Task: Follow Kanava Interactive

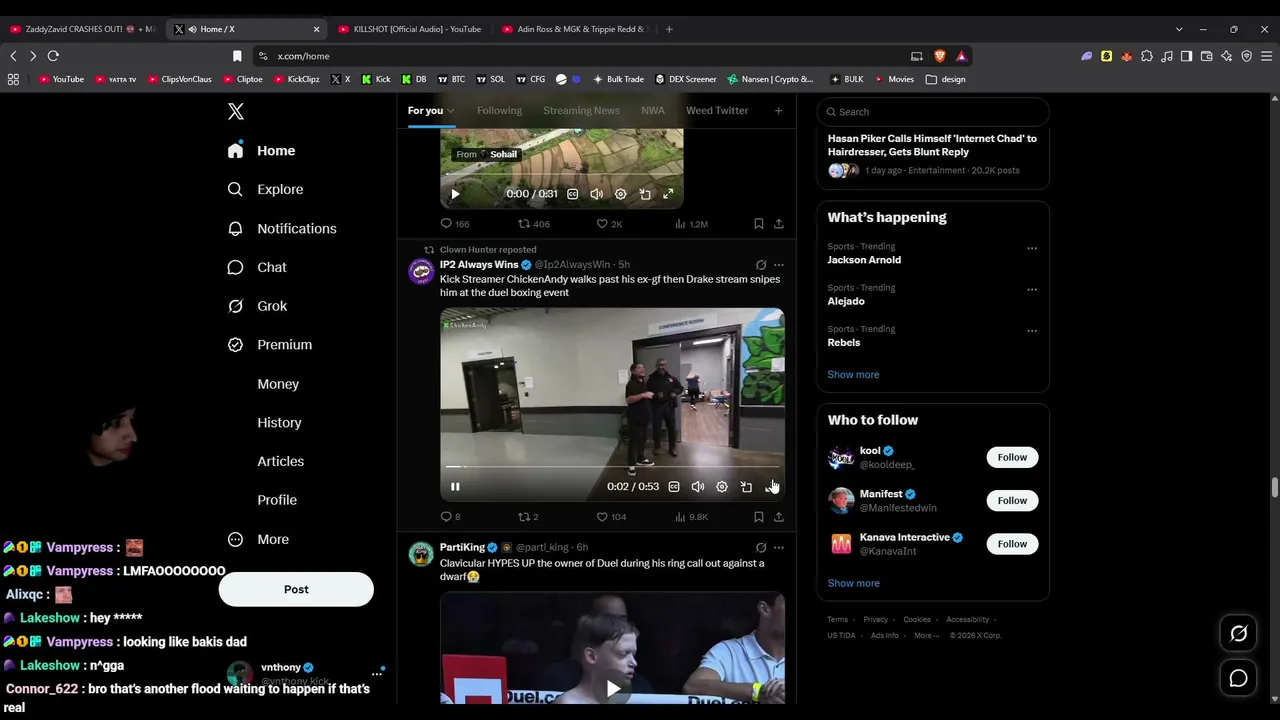Action: point(1012,544)
